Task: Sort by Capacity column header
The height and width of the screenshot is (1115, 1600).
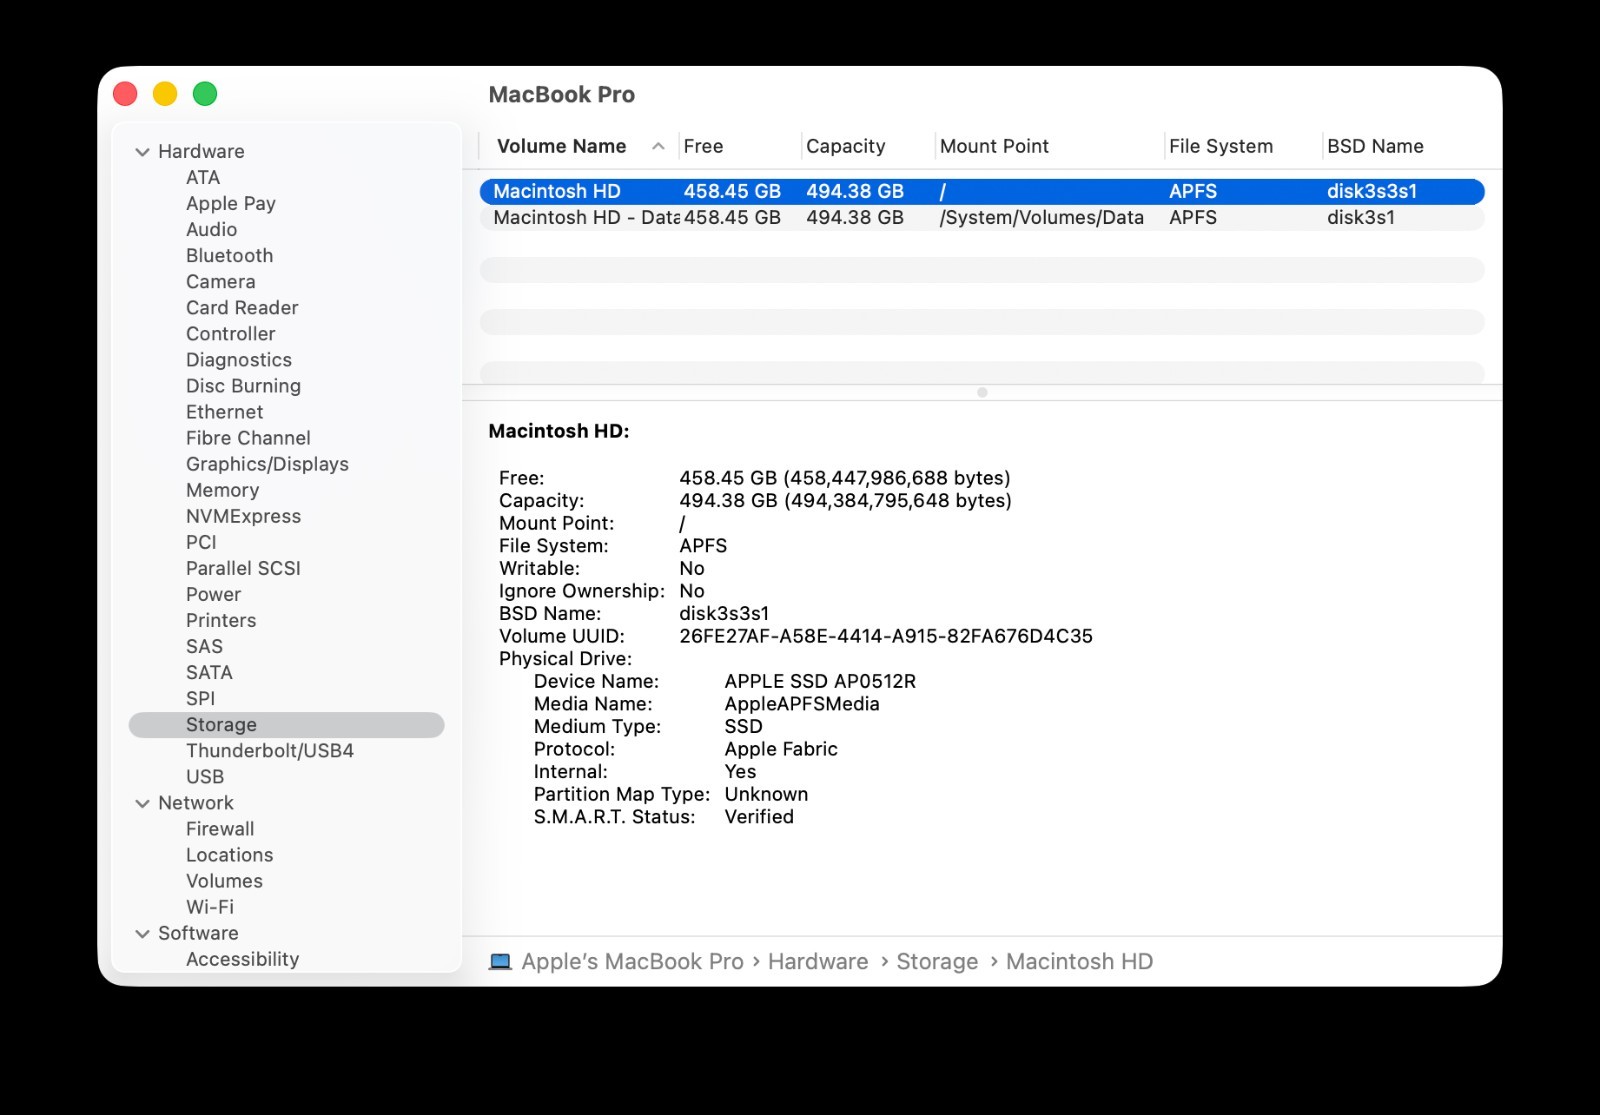Action: pyautogui.click(x=845, y=146)
